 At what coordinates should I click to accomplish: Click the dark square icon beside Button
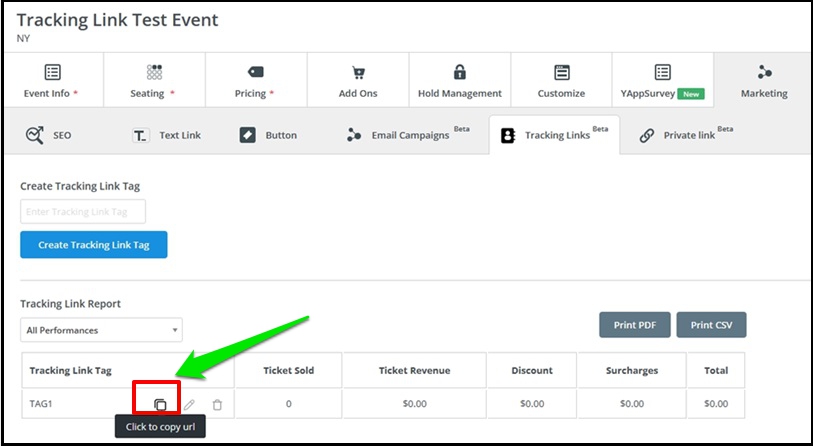coord(248,135)
